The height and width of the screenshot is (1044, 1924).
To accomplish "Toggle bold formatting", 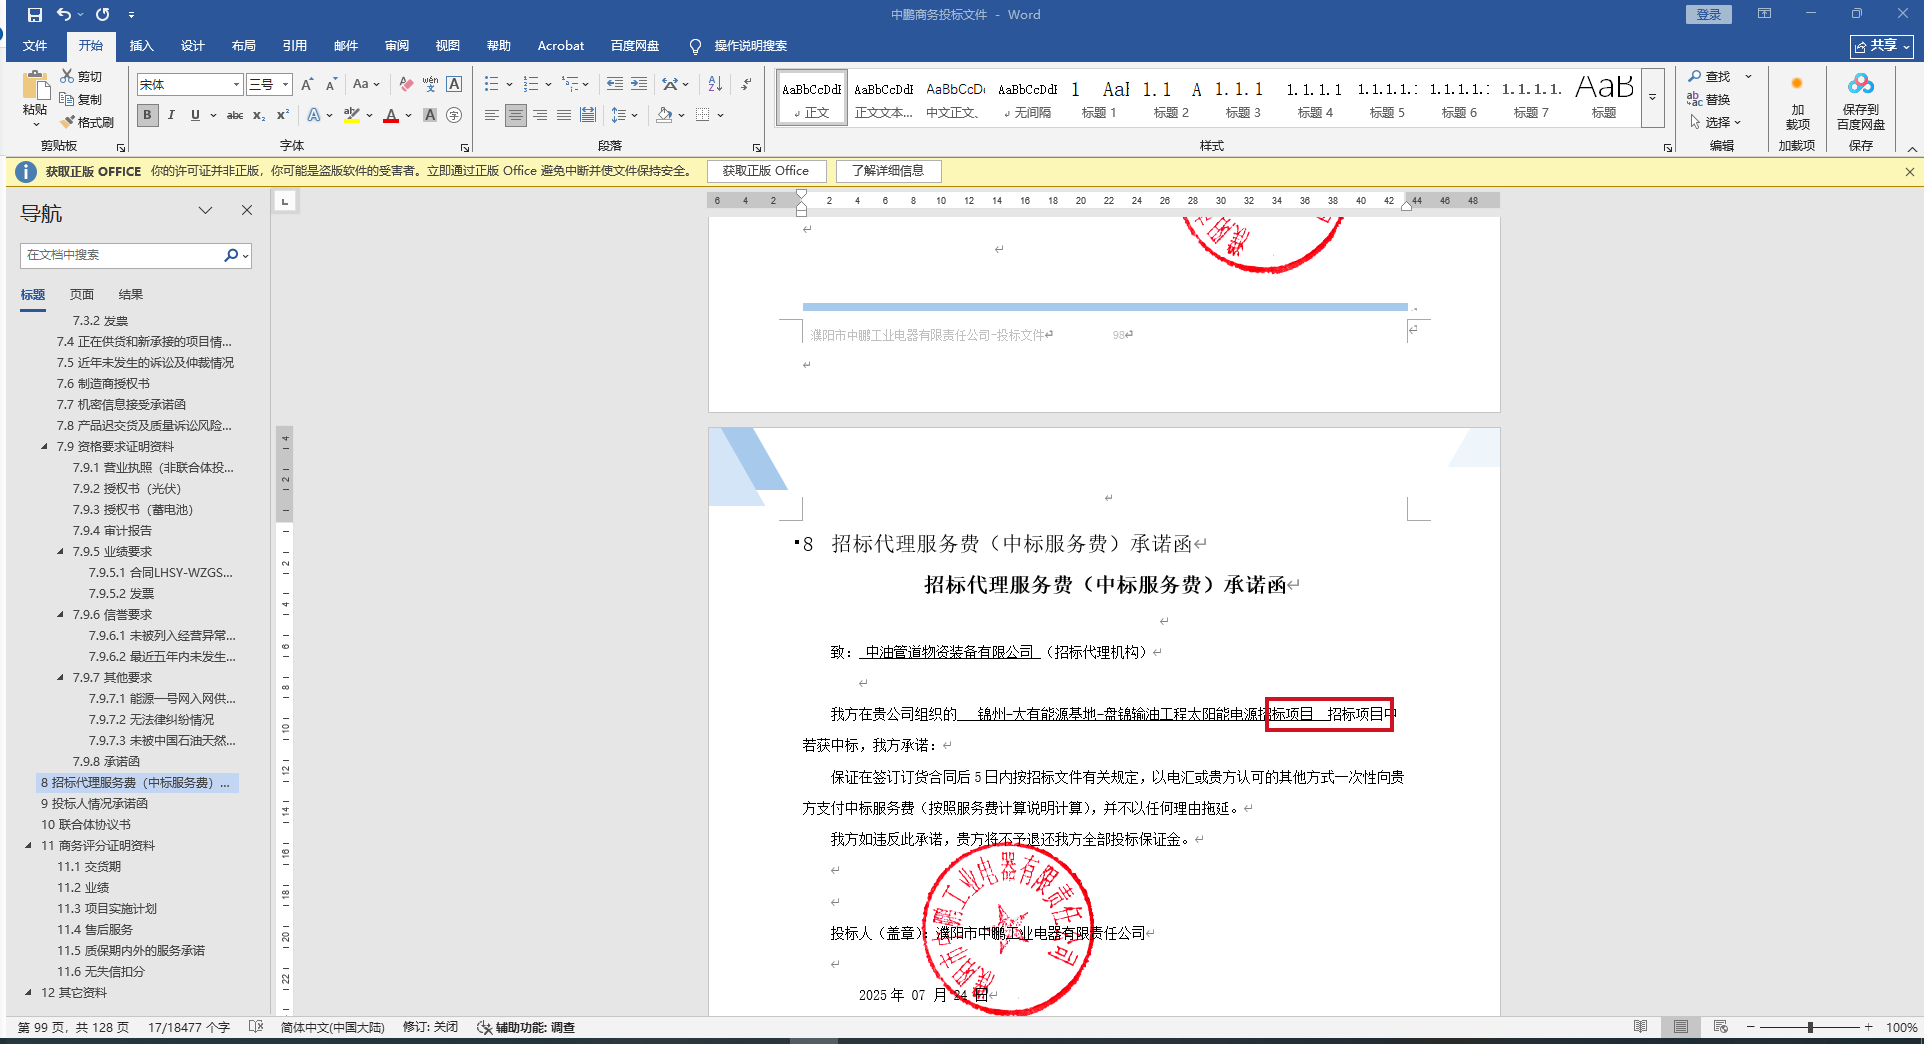I will coord(148,115).
